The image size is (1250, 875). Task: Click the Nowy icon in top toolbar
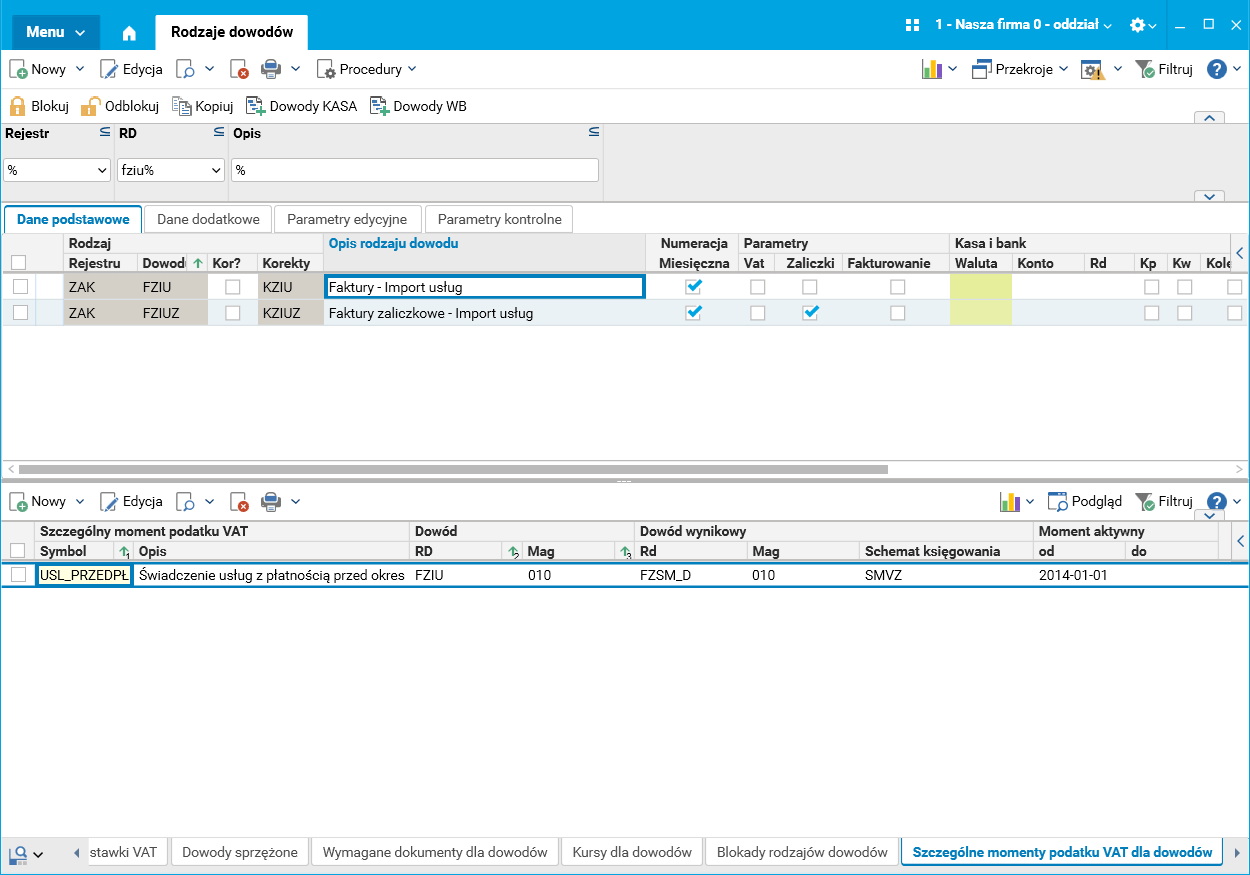click(x=19, y=69)
